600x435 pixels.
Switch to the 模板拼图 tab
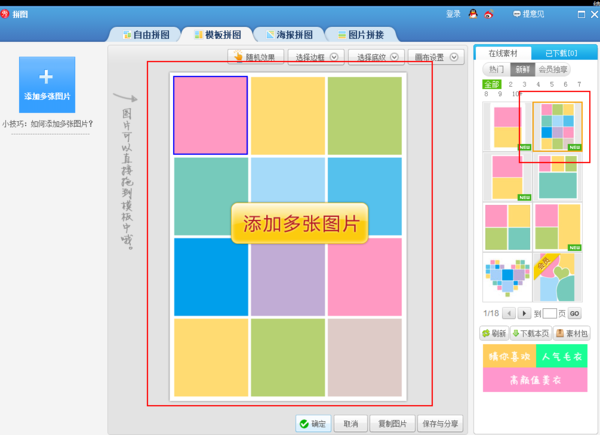tap(218, 35)
